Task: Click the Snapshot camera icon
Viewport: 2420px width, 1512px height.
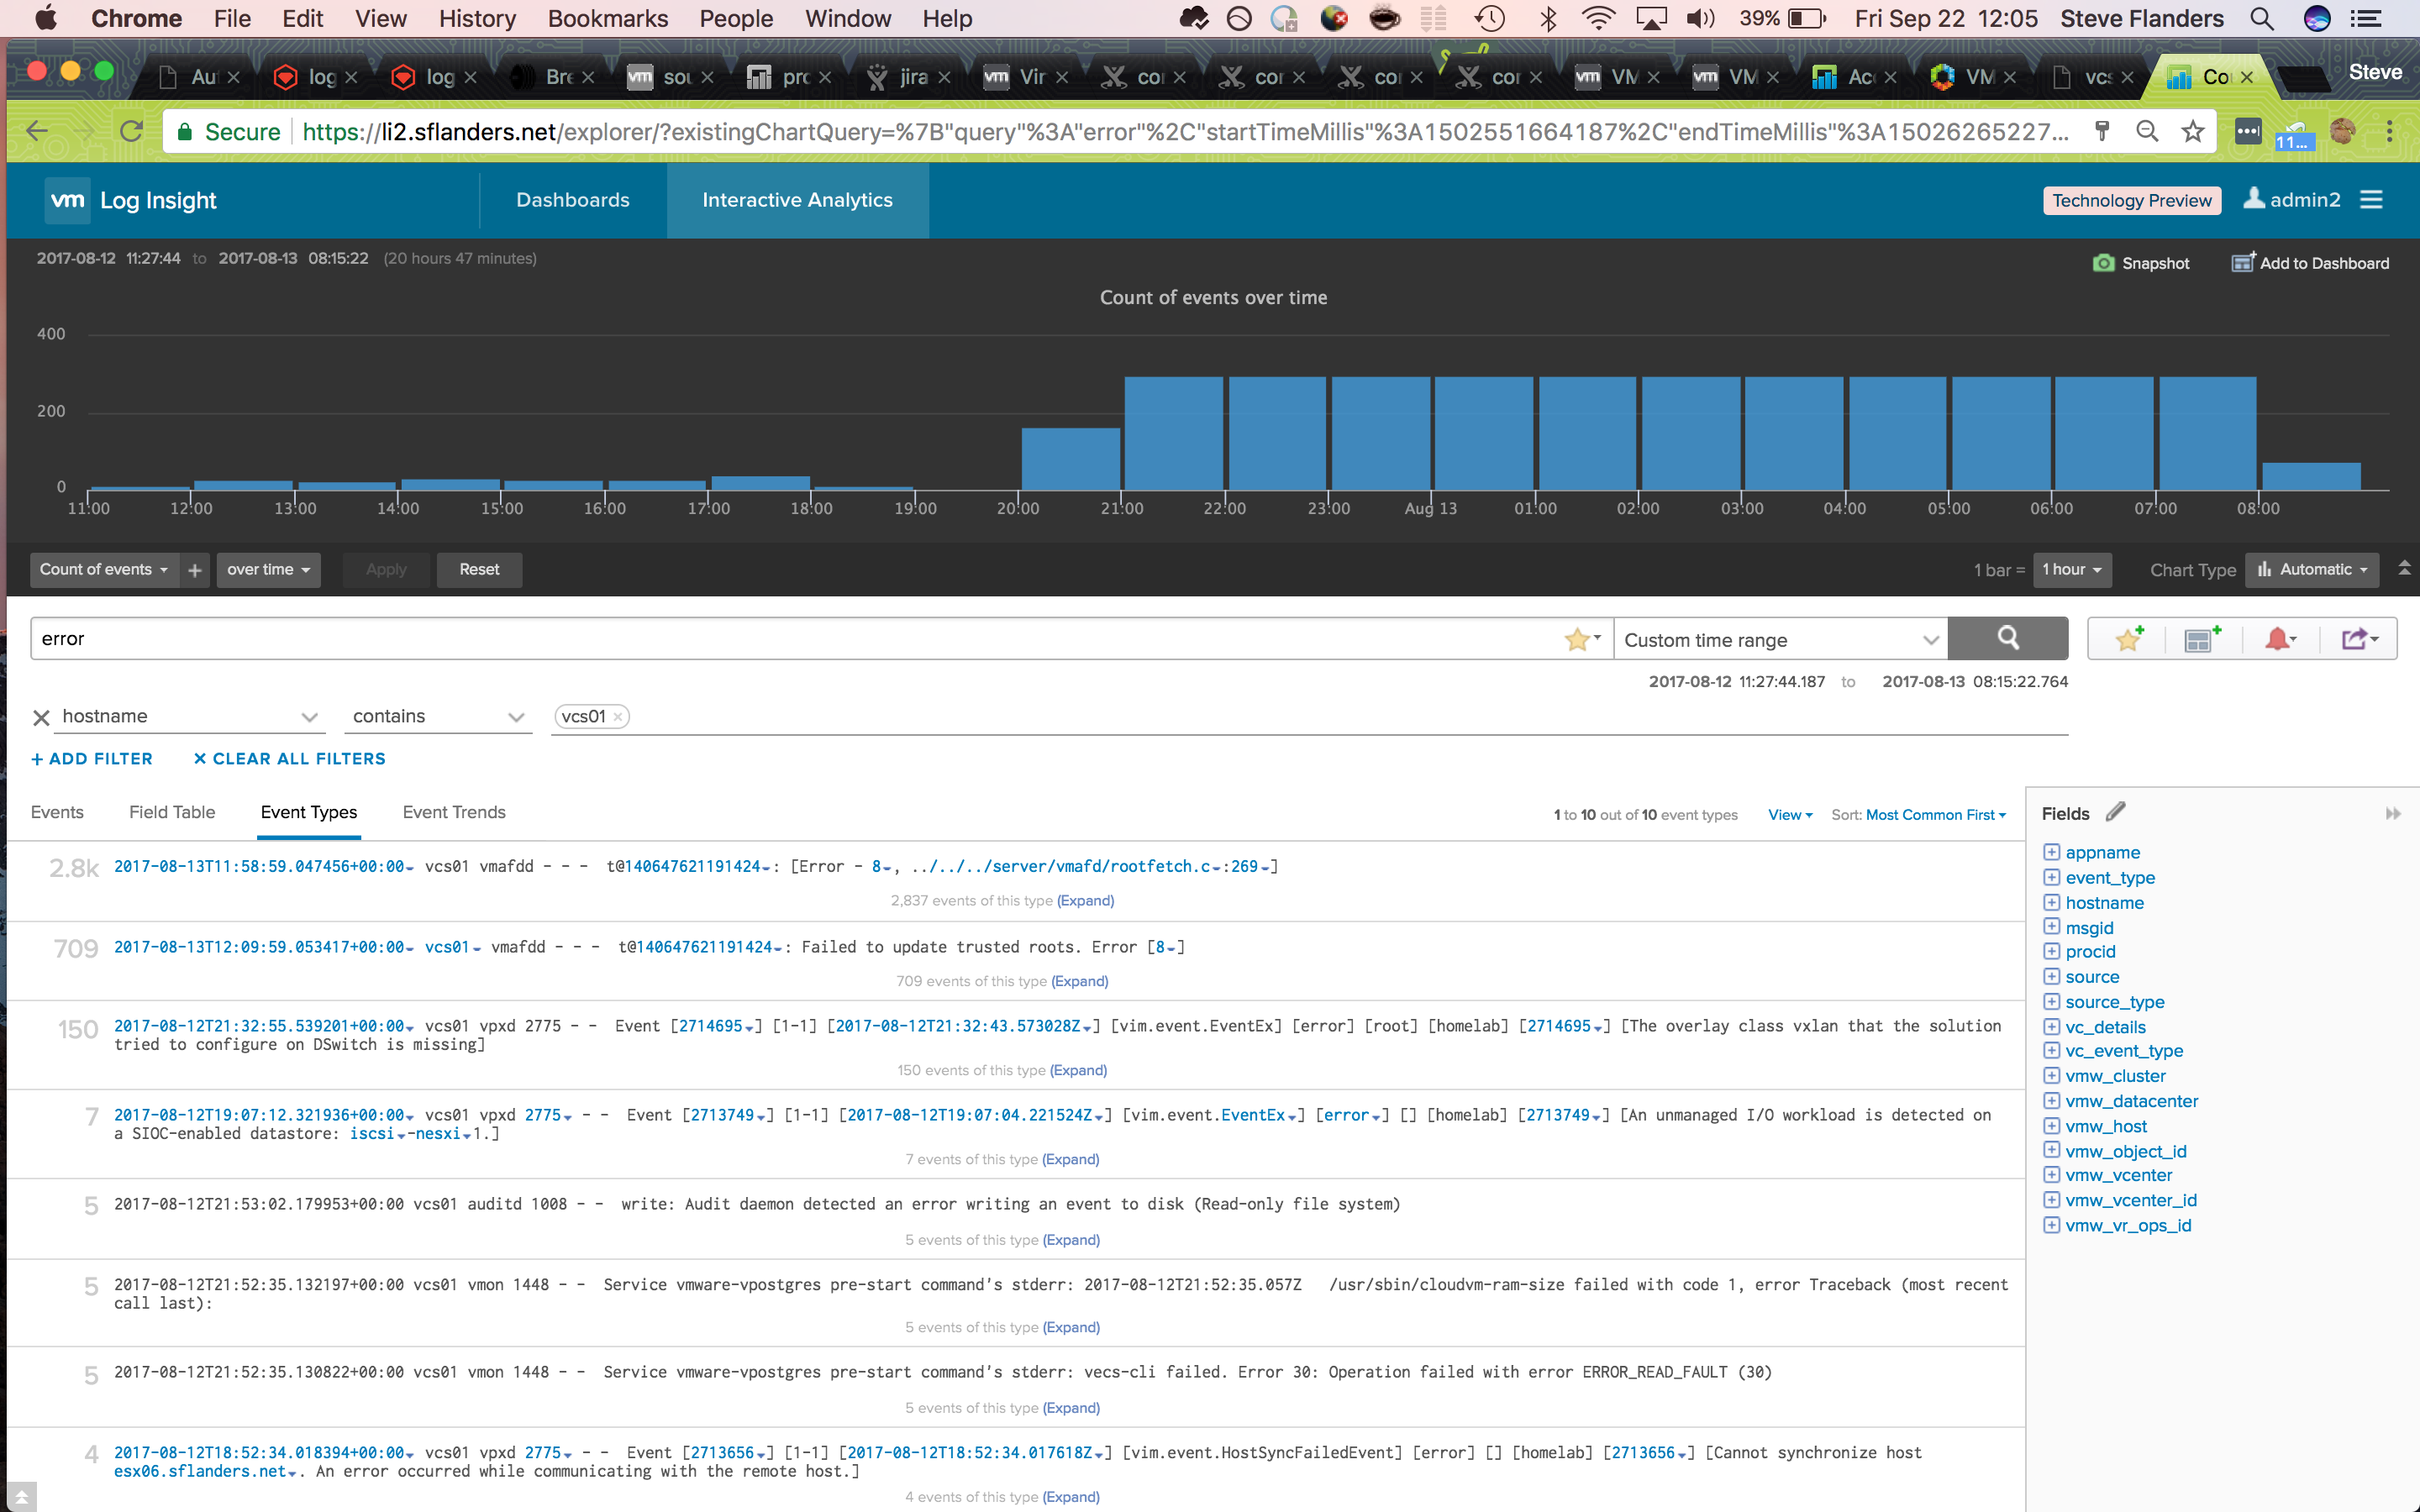Action: tap(2103, 263)
